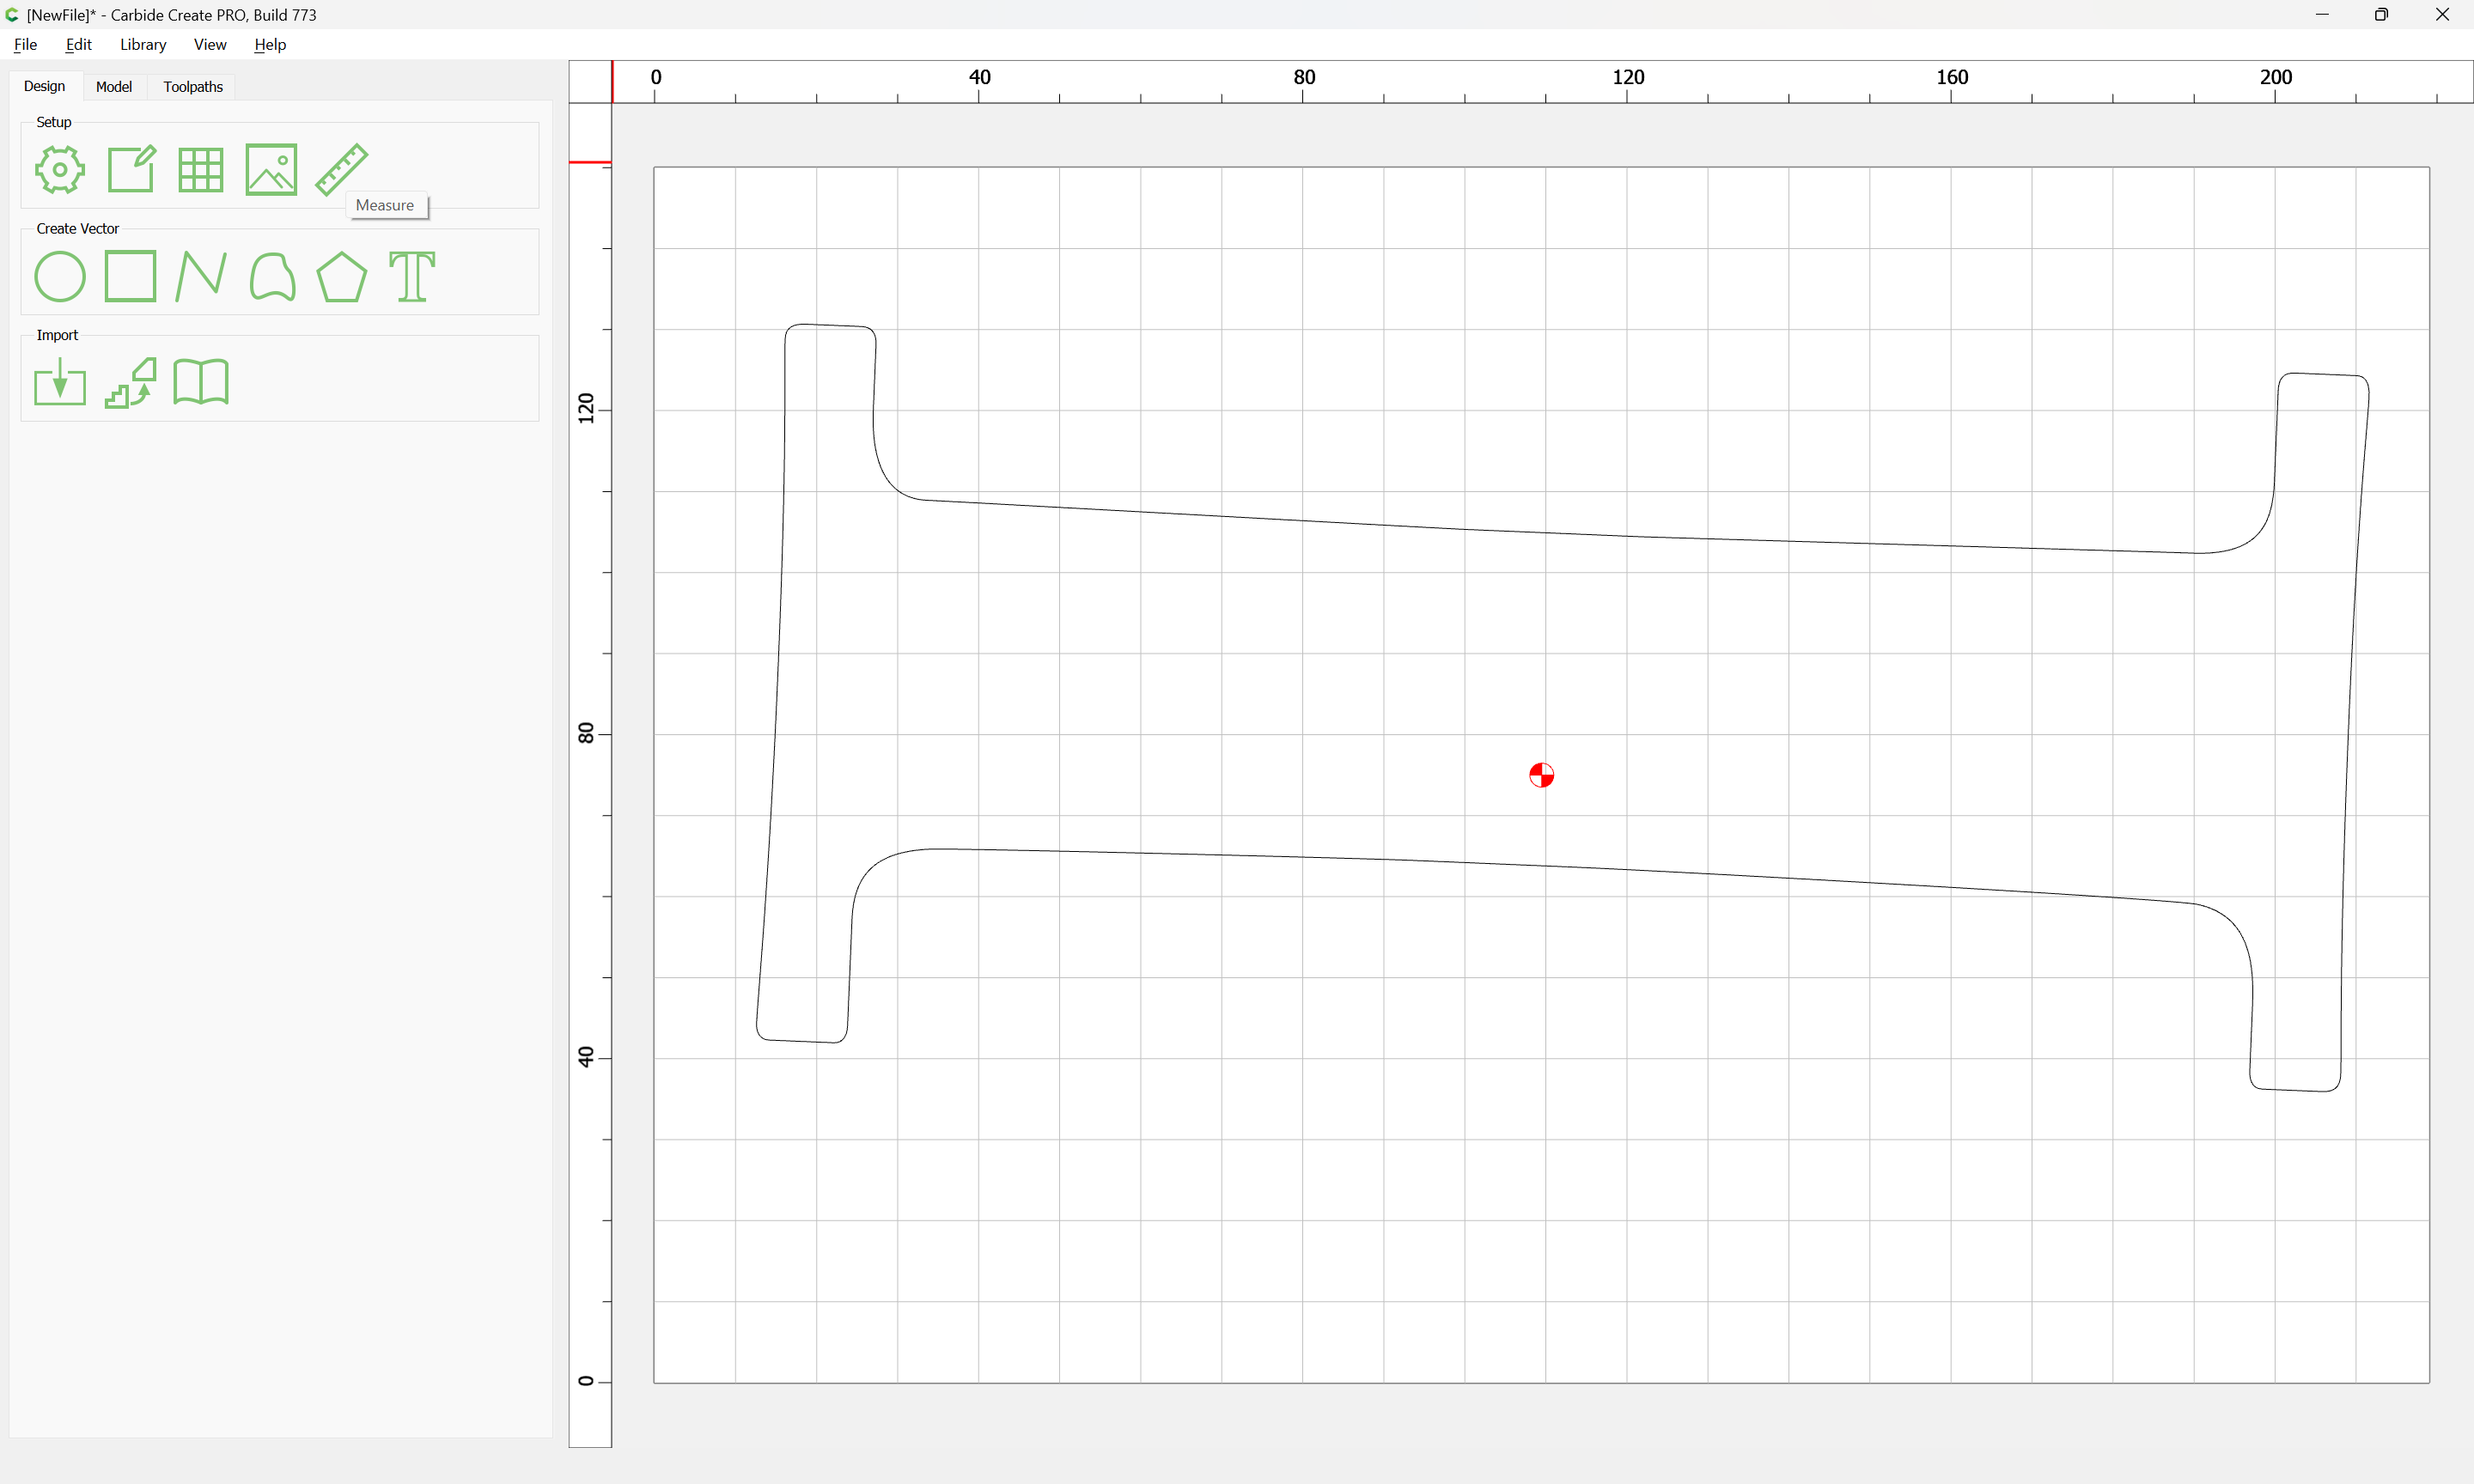Click the Import file icon
Screen dimensions: 2474x1484
pos(60,382)
